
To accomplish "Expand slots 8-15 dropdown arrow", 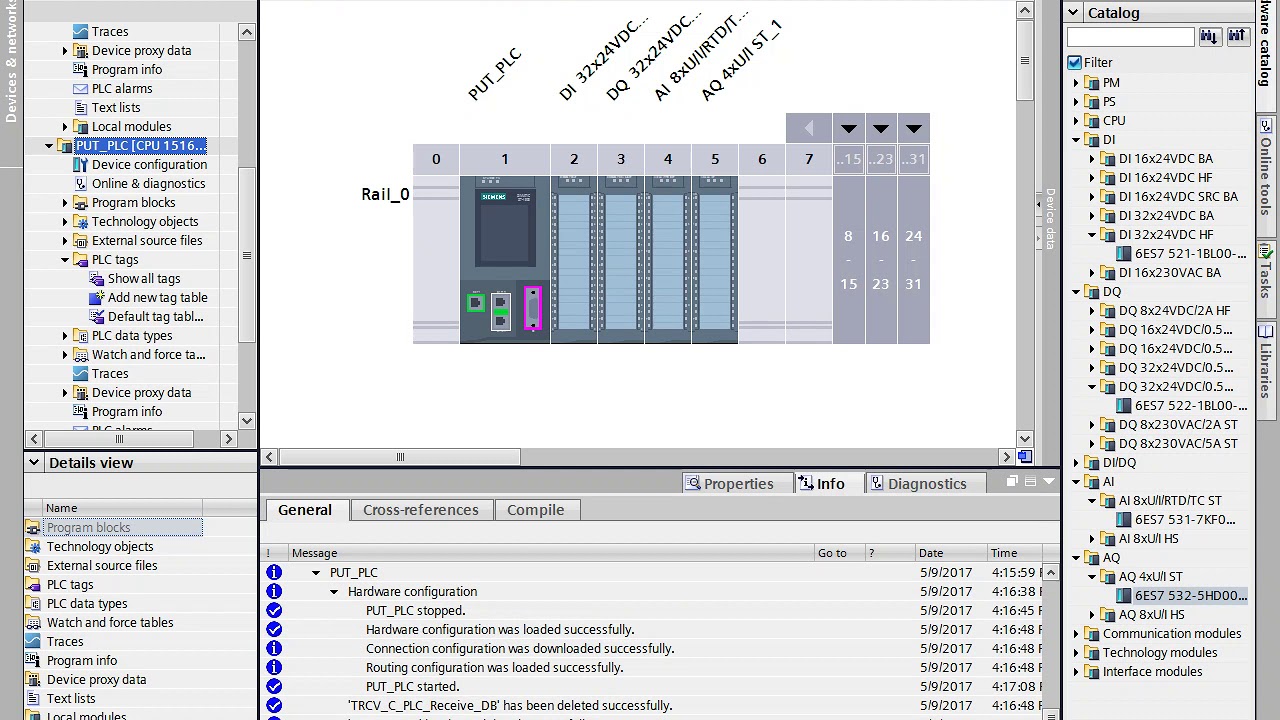I will [848, 128].
